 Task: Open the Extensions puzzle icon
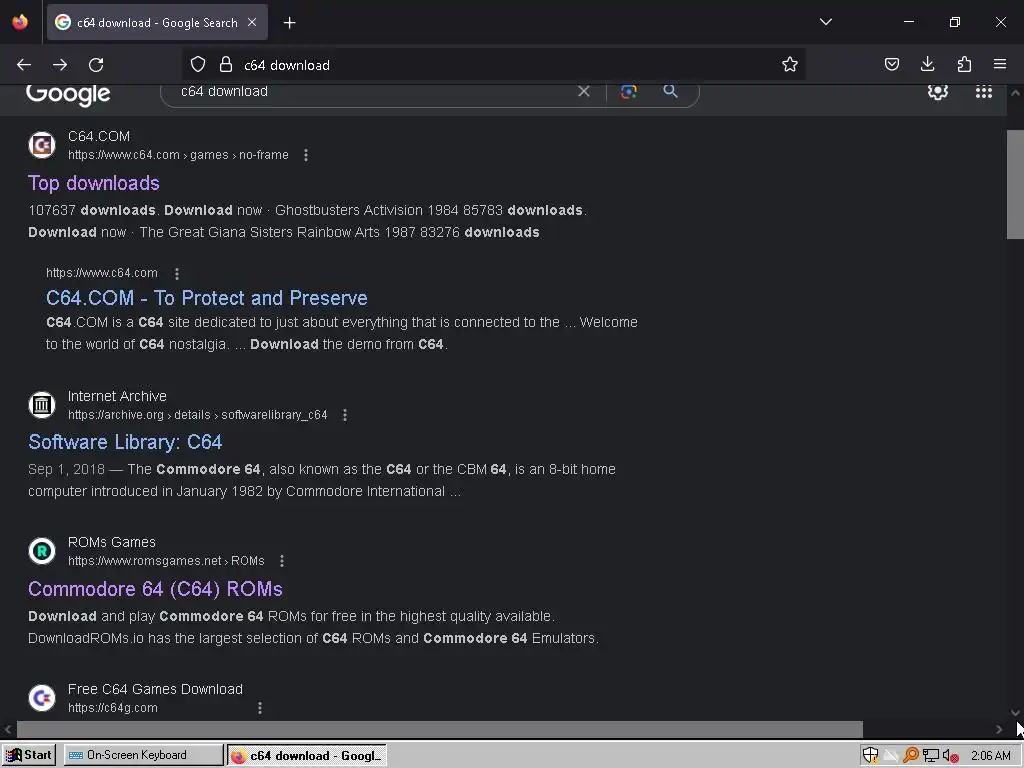point(964,64)
